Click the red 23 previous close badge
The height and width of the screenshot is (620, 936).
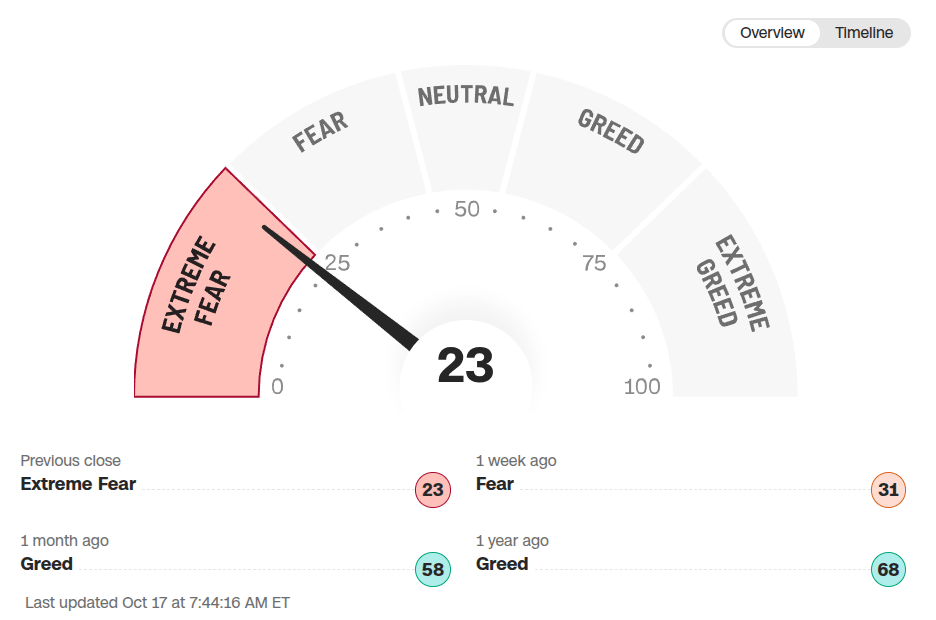tap(433, 490)
